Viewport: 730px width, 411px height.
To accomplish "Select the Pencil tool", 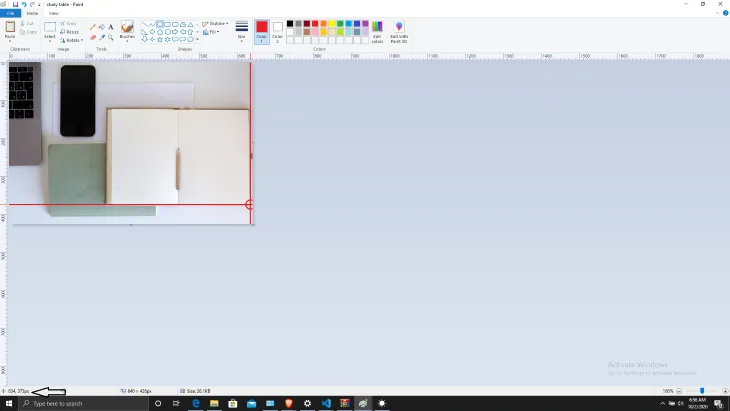I will point(93,27).
